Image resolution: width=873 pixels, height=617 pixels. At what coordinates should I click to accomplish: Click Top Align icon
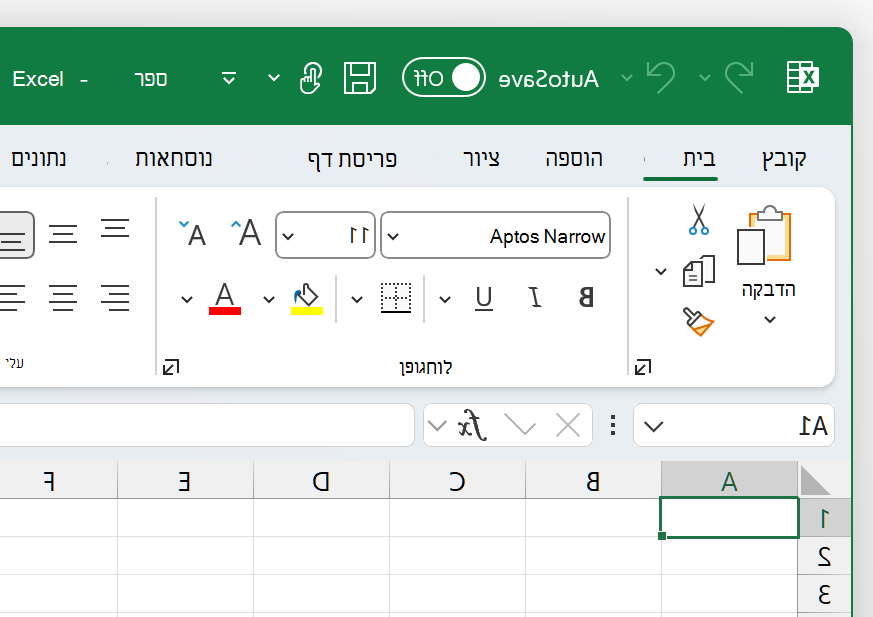[115, 228]
